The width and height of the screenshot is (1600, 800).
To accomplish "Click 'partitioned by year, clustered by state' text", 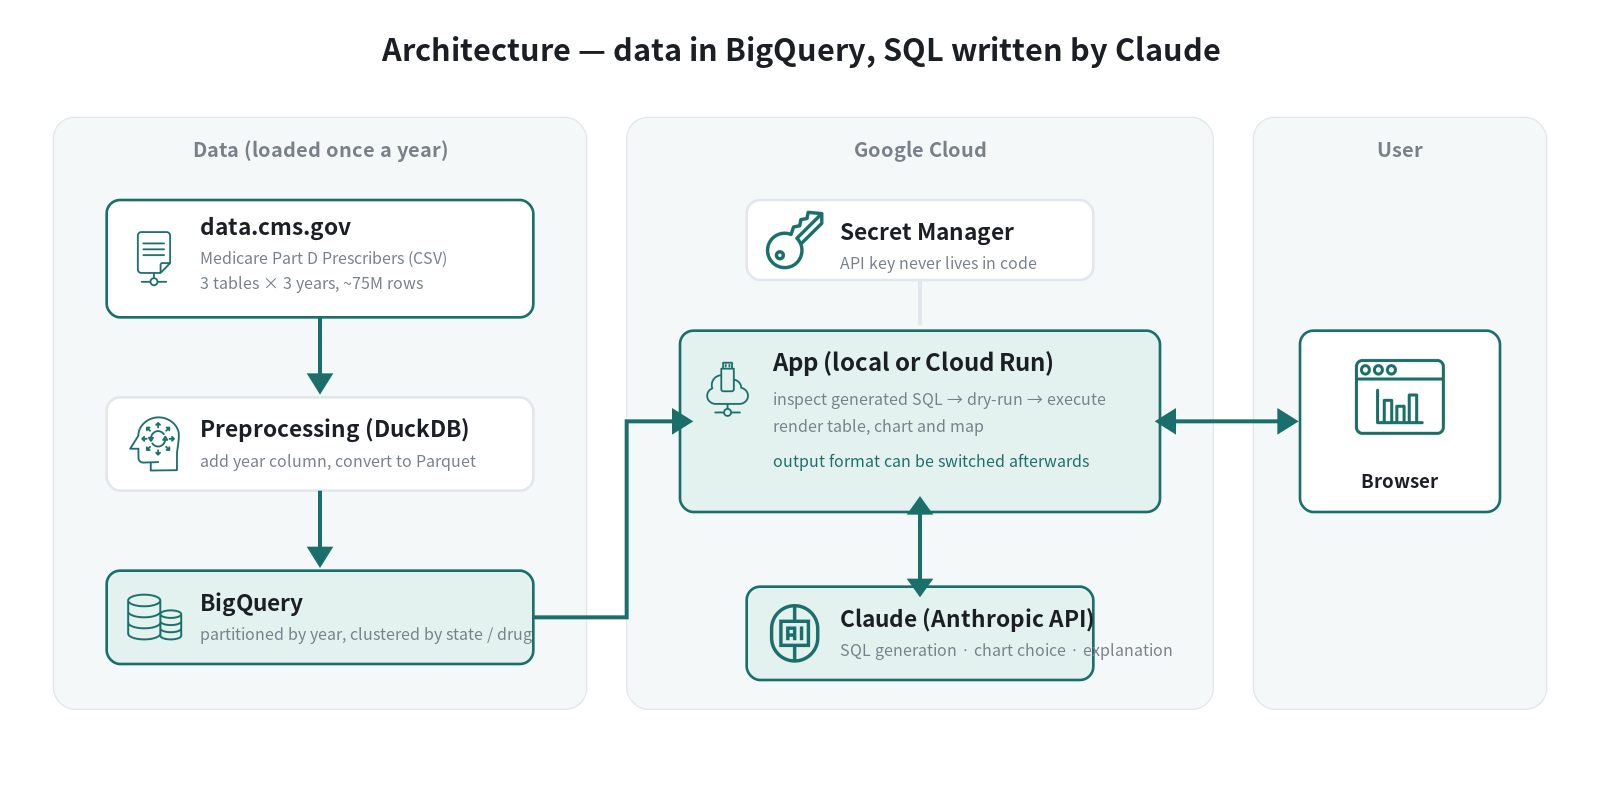I will point(341,634).
